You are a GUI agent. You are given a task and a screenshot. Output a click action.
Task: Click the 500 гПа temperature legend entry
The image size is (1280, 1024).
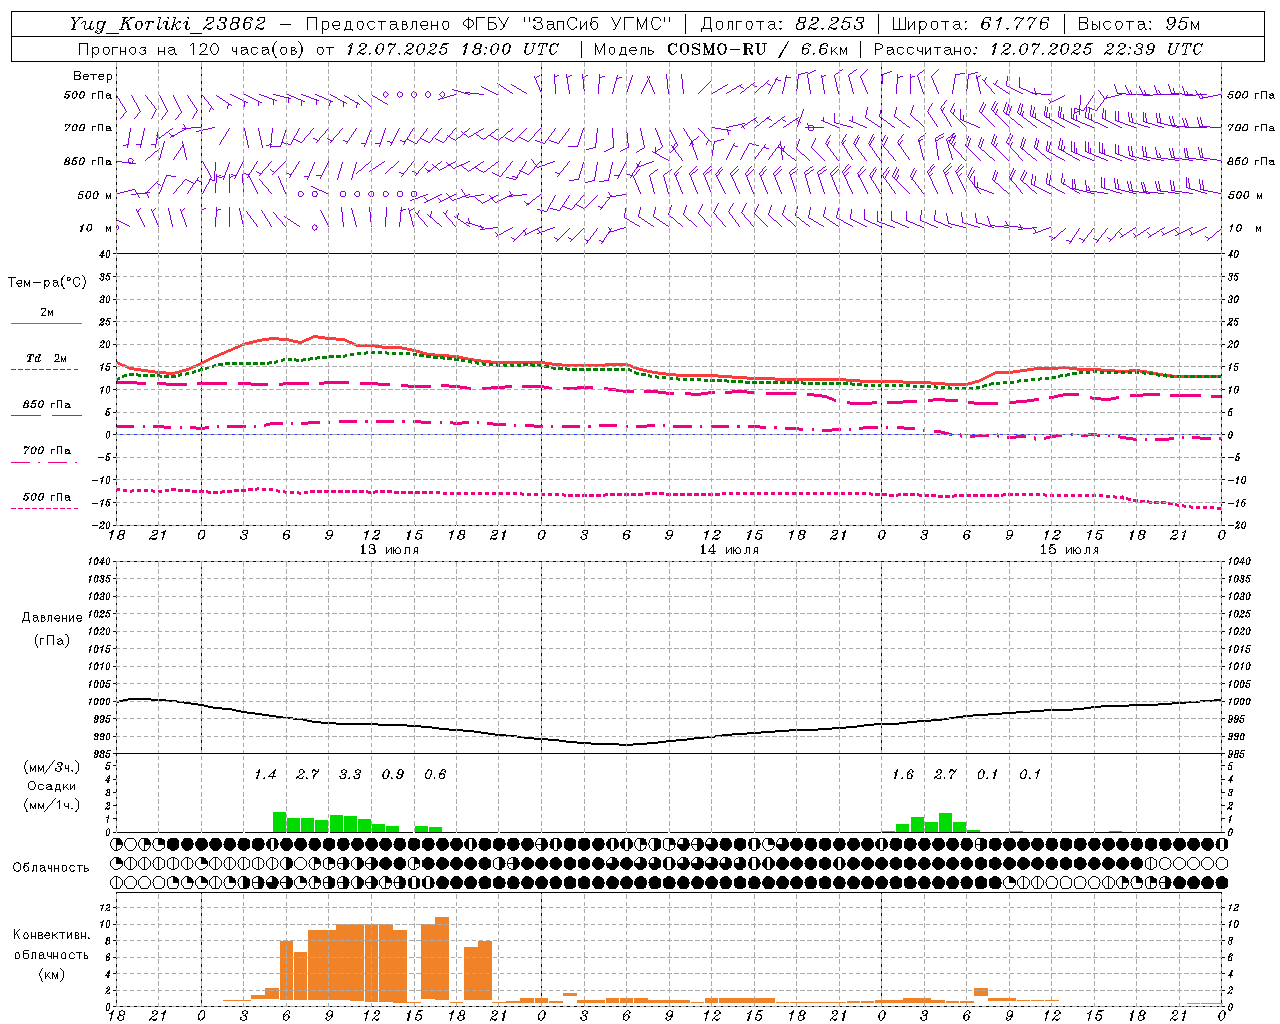[x=47, y=497]
